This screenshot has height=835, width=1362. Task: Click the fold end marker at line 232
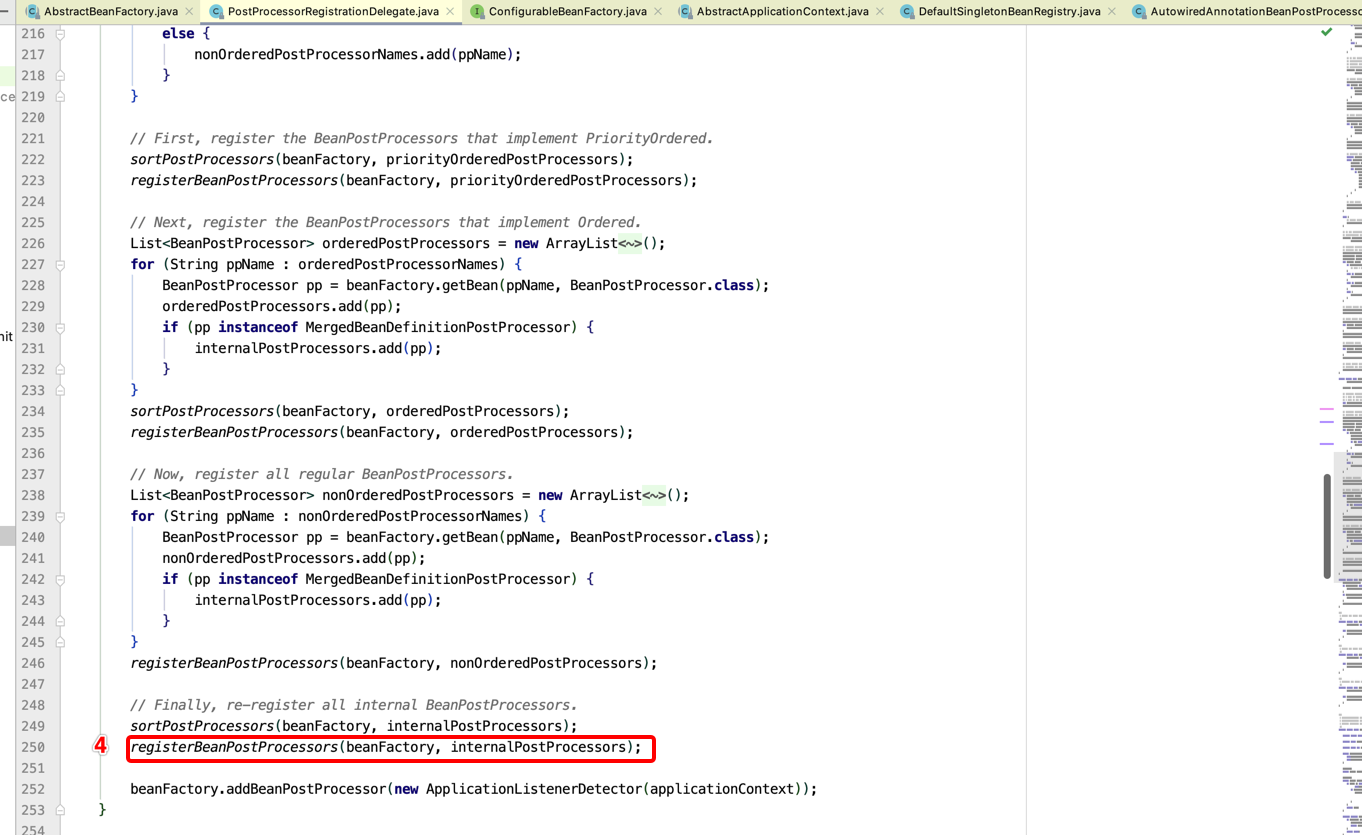60,369
